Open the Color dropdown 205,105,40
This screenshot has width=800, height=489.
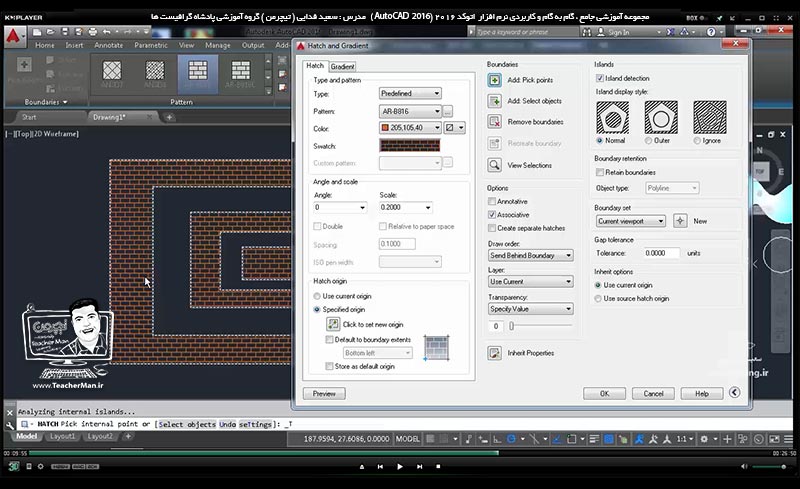(410, 128)
